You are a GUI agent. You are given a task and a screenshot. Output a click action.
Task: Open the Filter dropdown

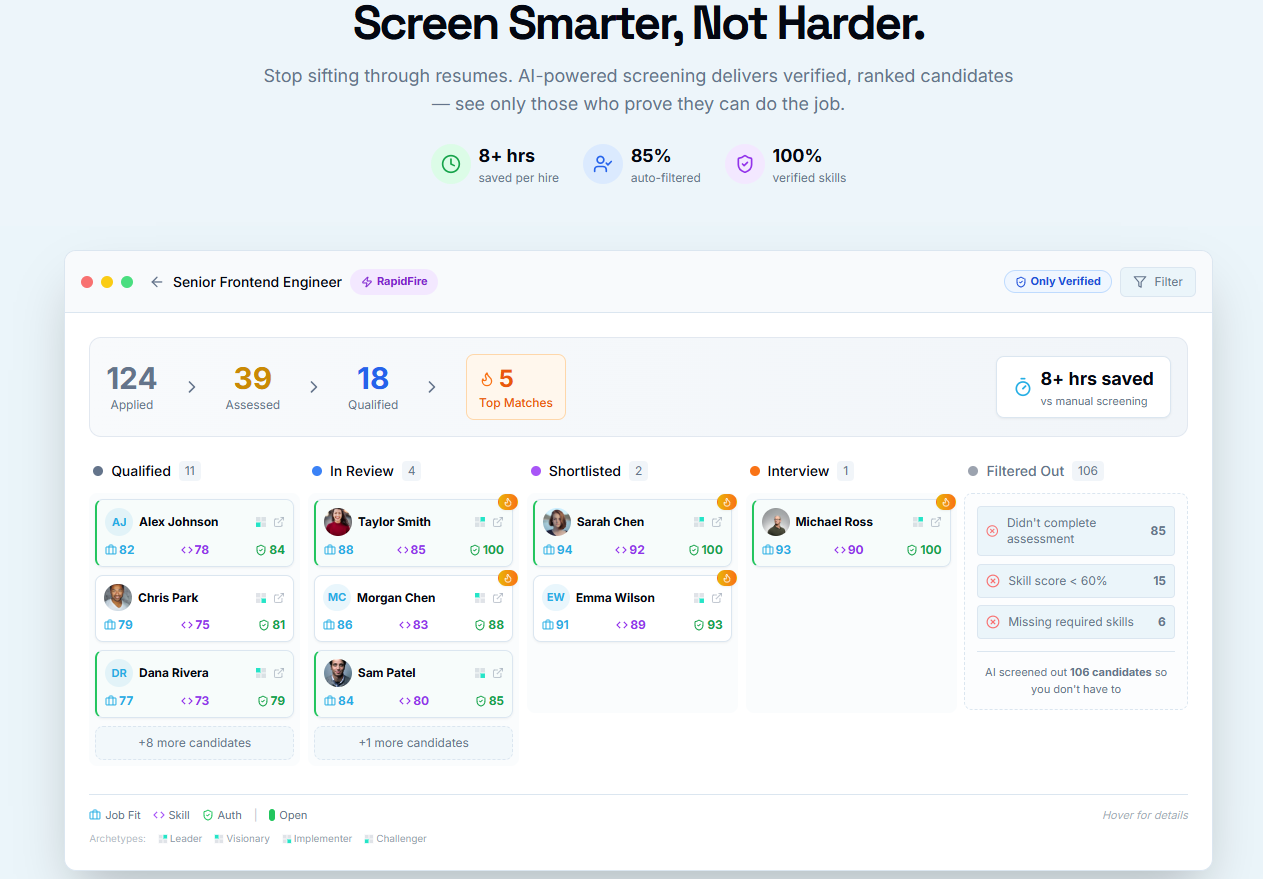point(1157,281)
